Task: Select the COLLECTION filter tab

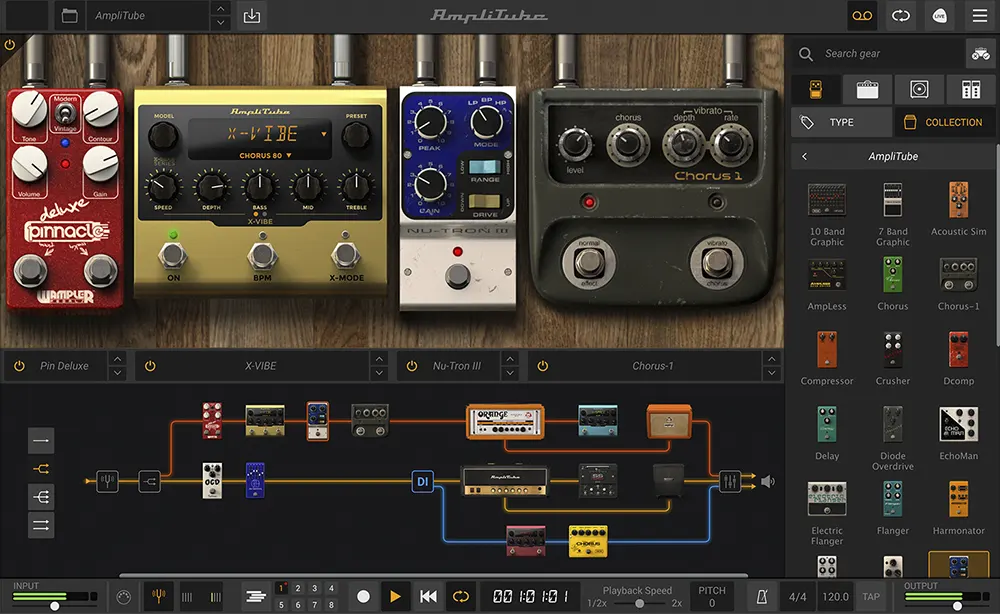Action: [945, 122]
